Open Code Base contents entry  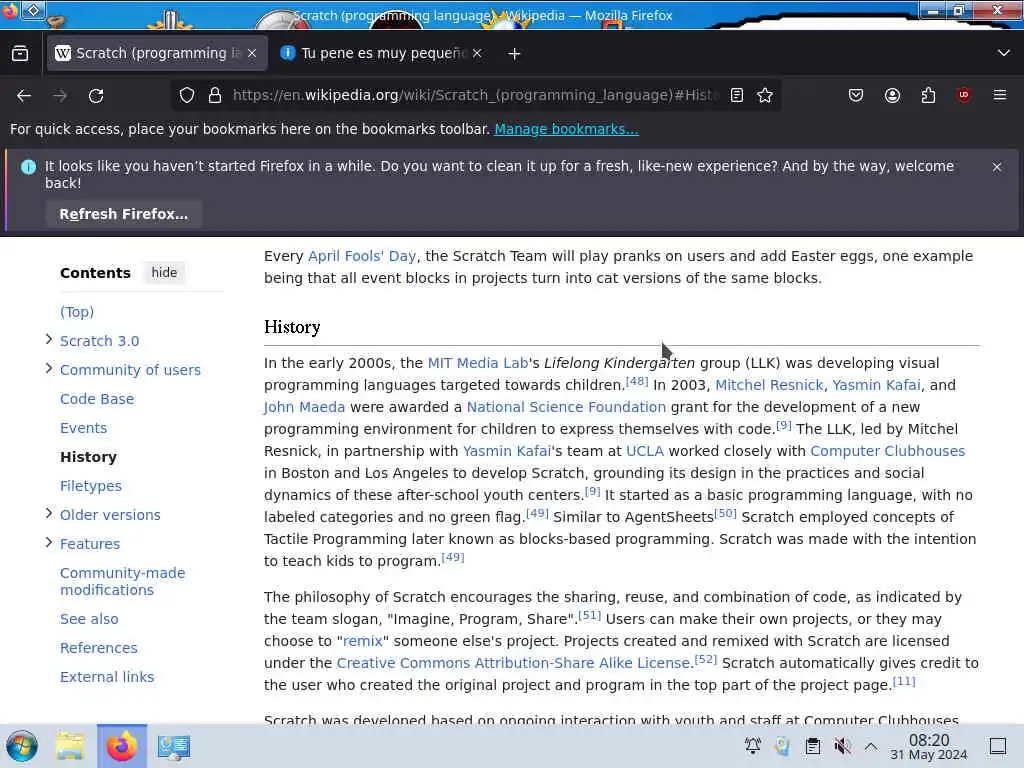point(97,399)
